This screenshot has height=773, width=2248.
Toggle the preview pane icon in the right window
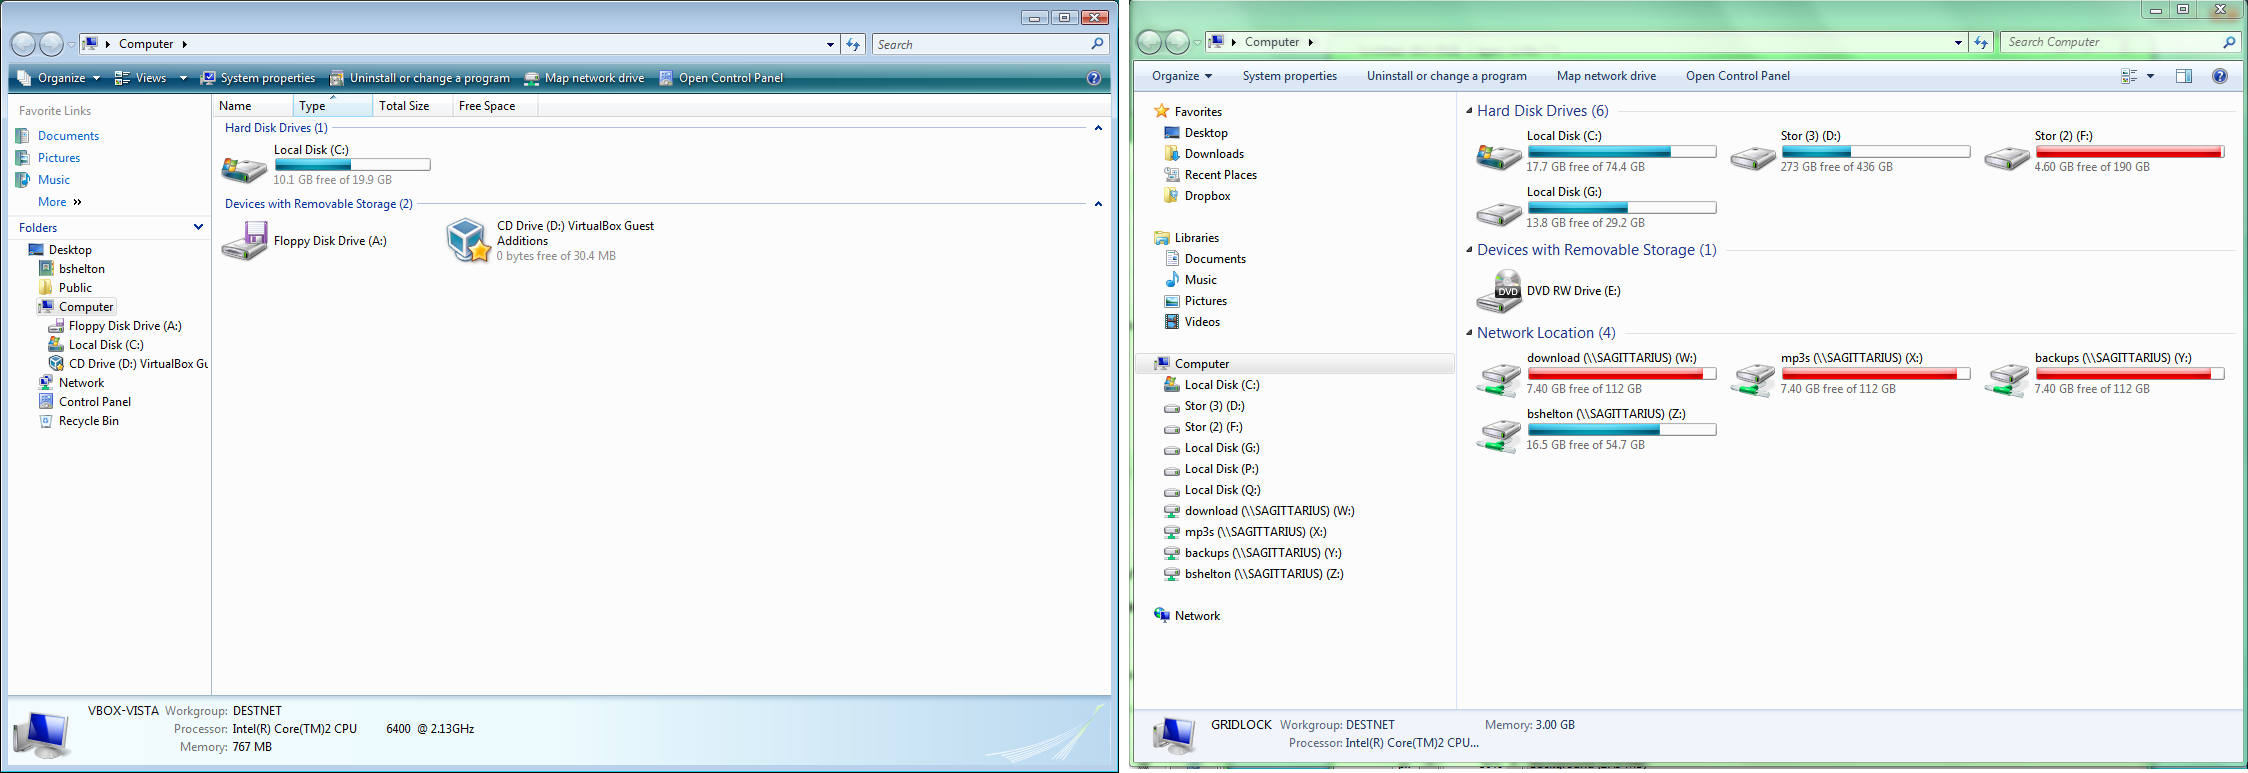[x=2184, y=76]
